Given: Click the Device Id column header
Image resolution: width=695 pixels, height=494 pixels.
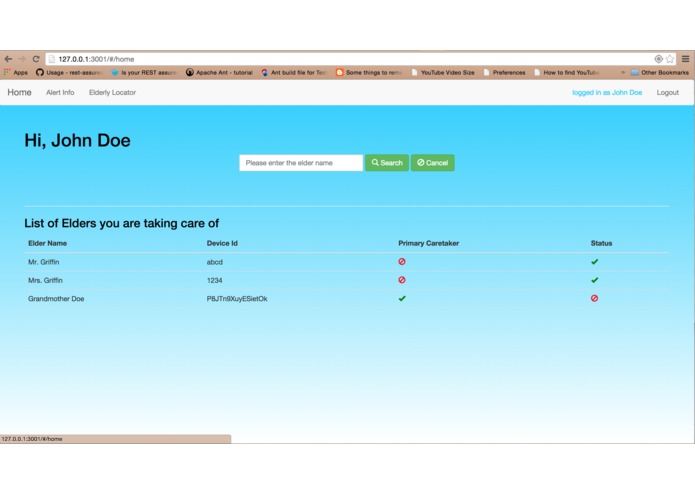Looking at the screenshot, I should [x=222, y=243].
